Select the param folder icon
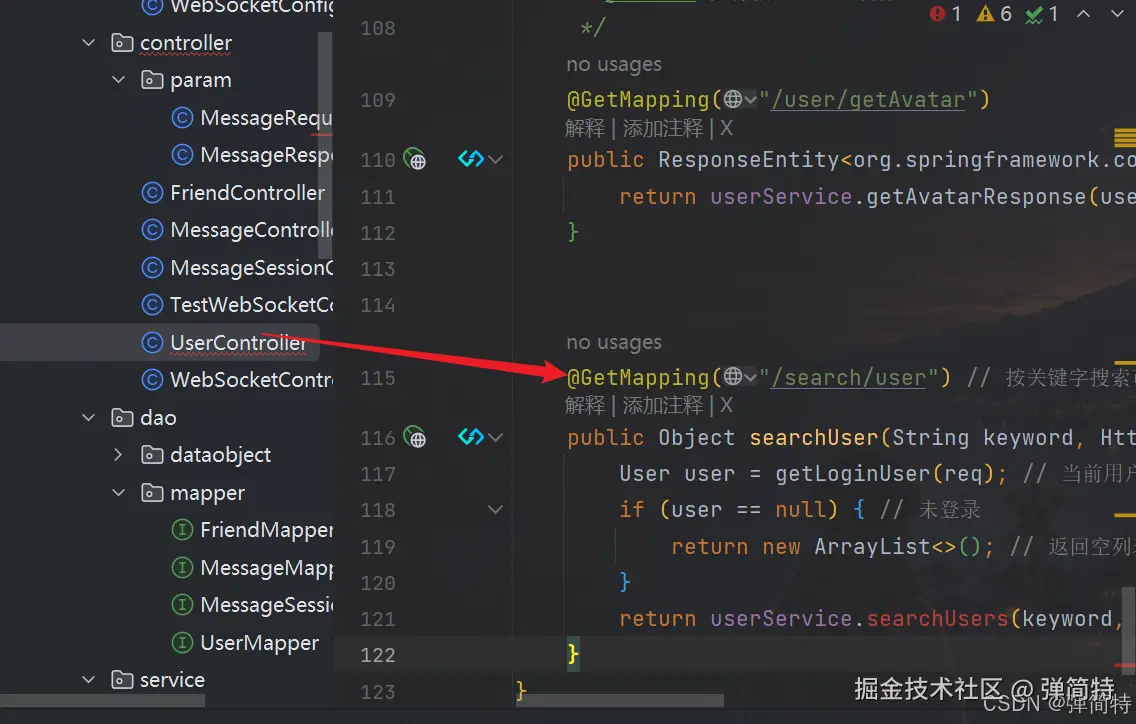 [151, 80]
